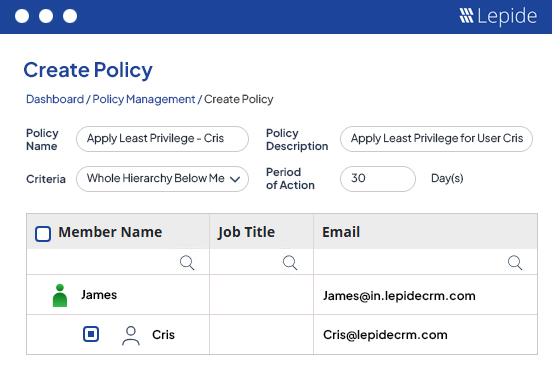Select the Cris member name cell
This screenshot has height=380, width=552.
(118, 335)
